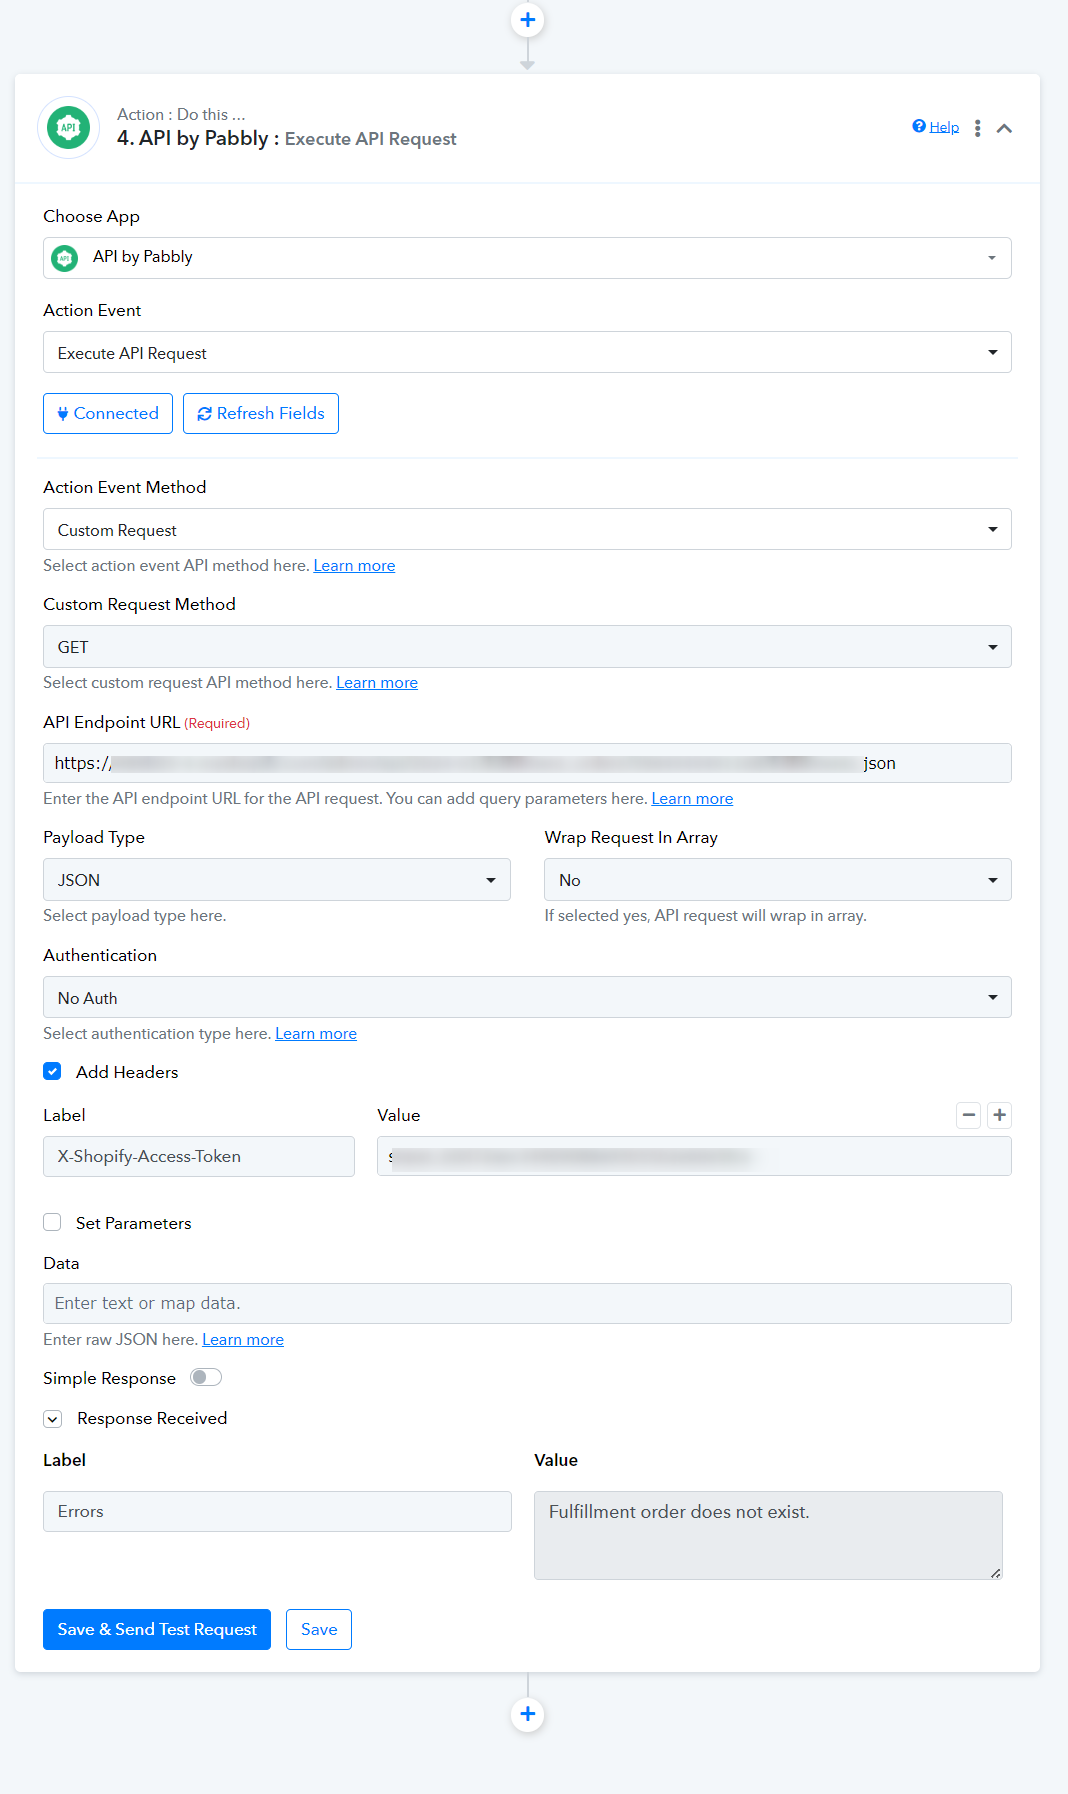Open the Choose App dropdown
This screenshot has height=1794, width=1068.
click(x=527, y=258)
